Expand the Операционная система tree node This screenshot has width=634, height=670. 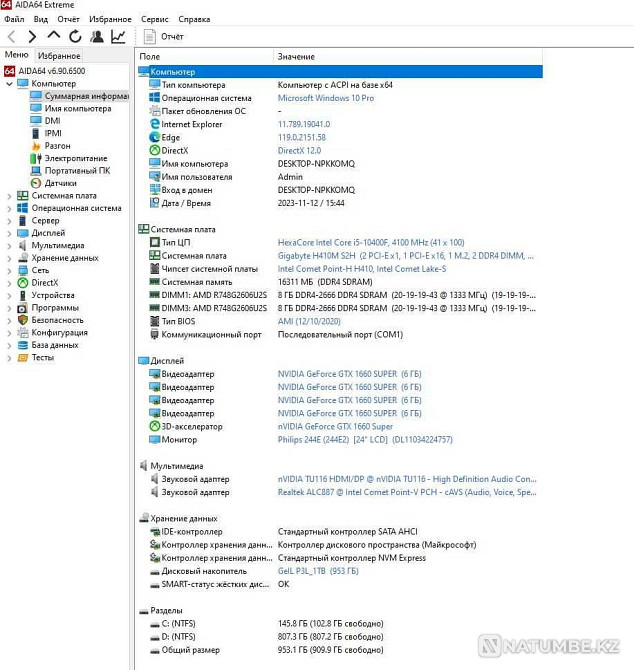click(9, 209)
